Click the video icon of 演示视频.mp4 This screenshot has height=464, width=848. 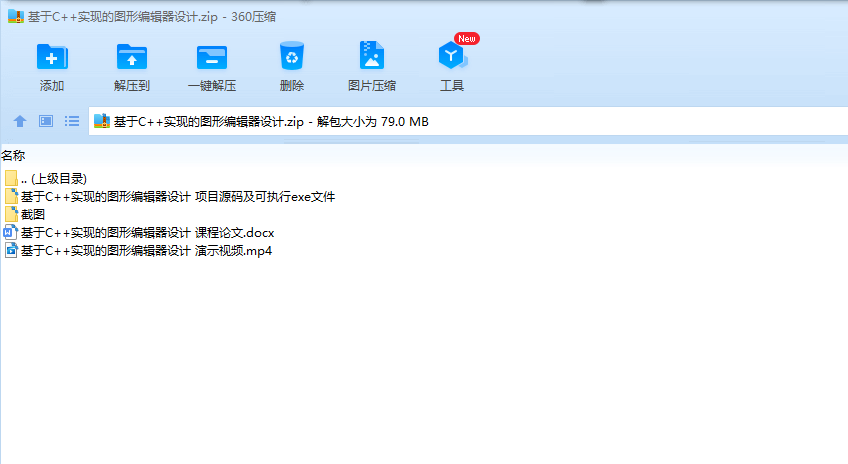(x=11, y=250)
